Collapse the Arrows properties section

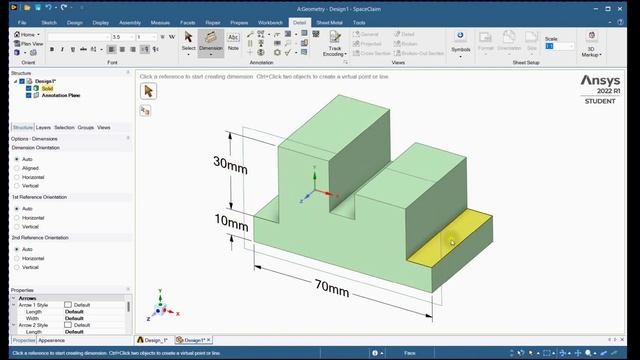click(13, 298)
